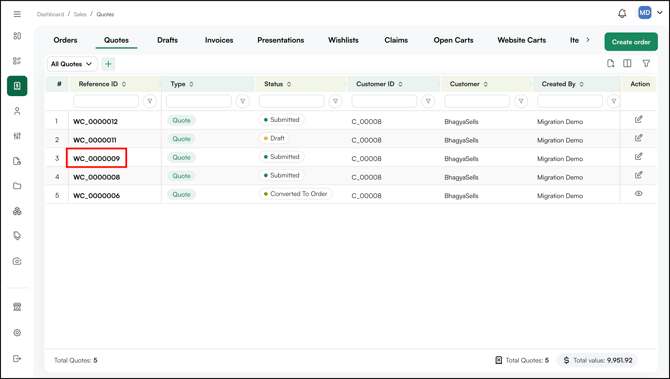The image size is (670, 379).
Task: Go to Dashboard breadcrumb
Action: click(50, 14)
